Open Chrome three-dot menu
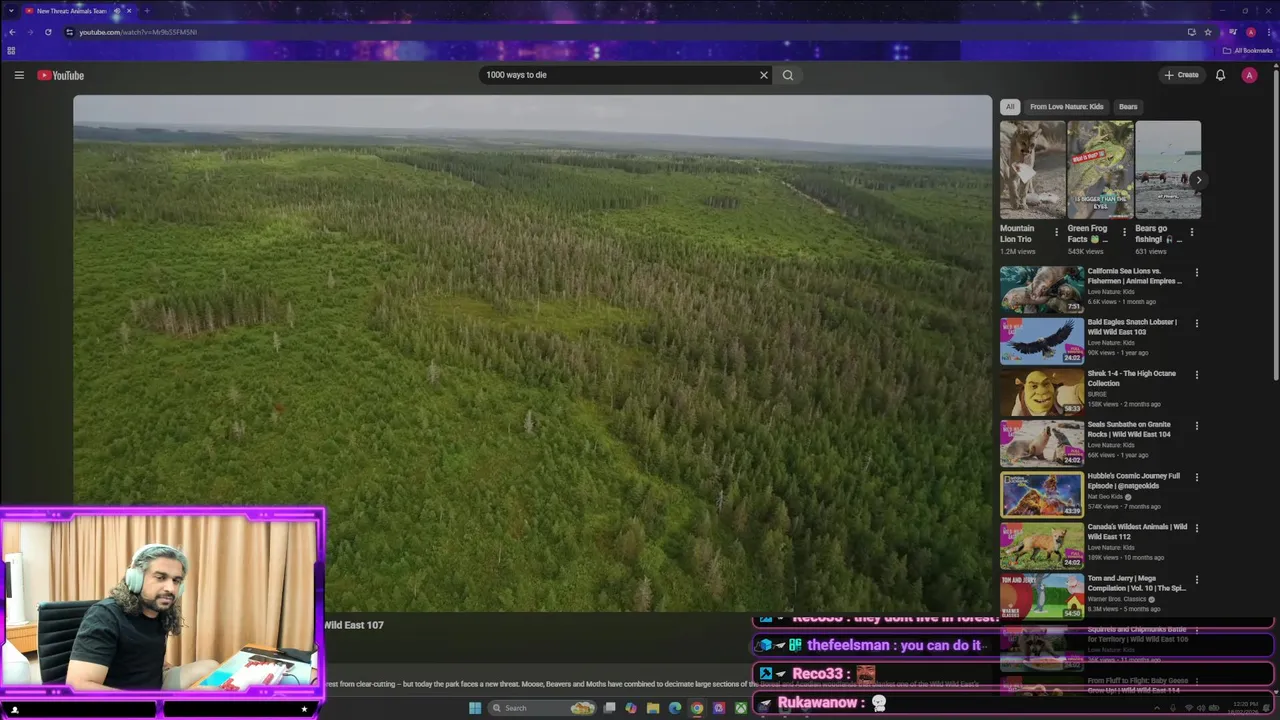1280x720 pixels. pyautogui.click(x=1269, y=32)
